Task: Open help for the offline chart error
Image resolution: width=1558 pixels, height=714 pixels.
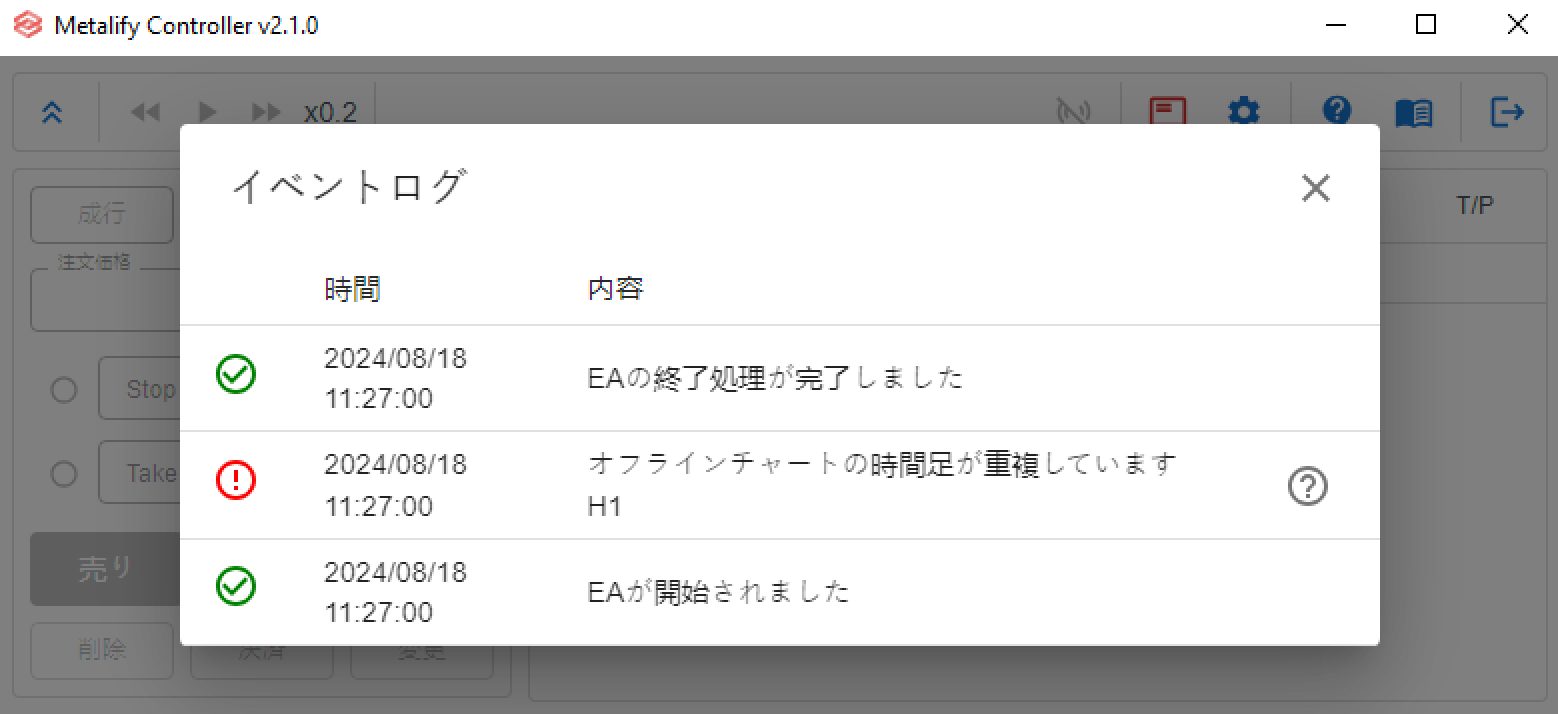Action: point(1307,487)
